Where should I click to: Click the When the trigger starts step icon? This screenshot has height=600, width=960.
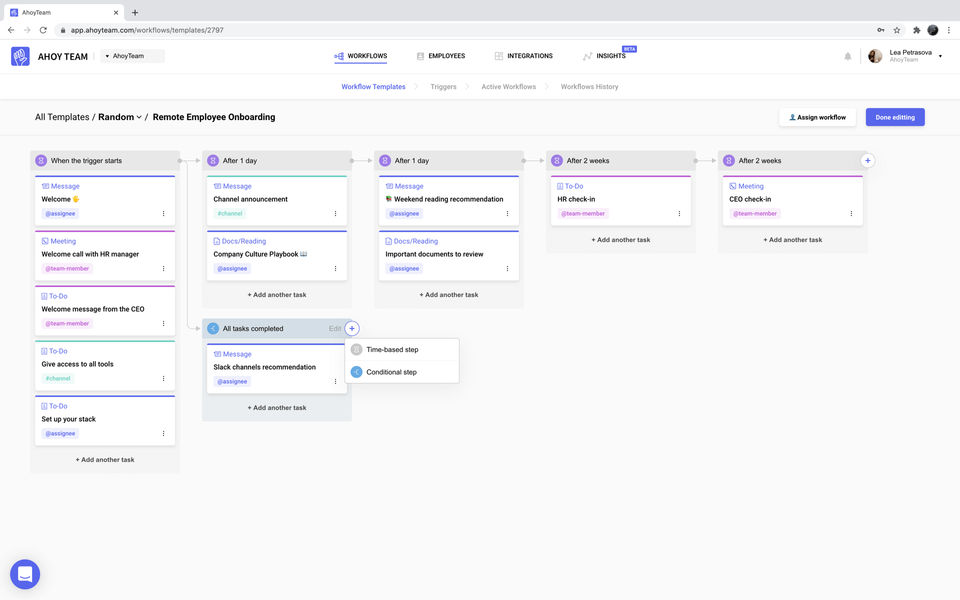coord(41,160)
